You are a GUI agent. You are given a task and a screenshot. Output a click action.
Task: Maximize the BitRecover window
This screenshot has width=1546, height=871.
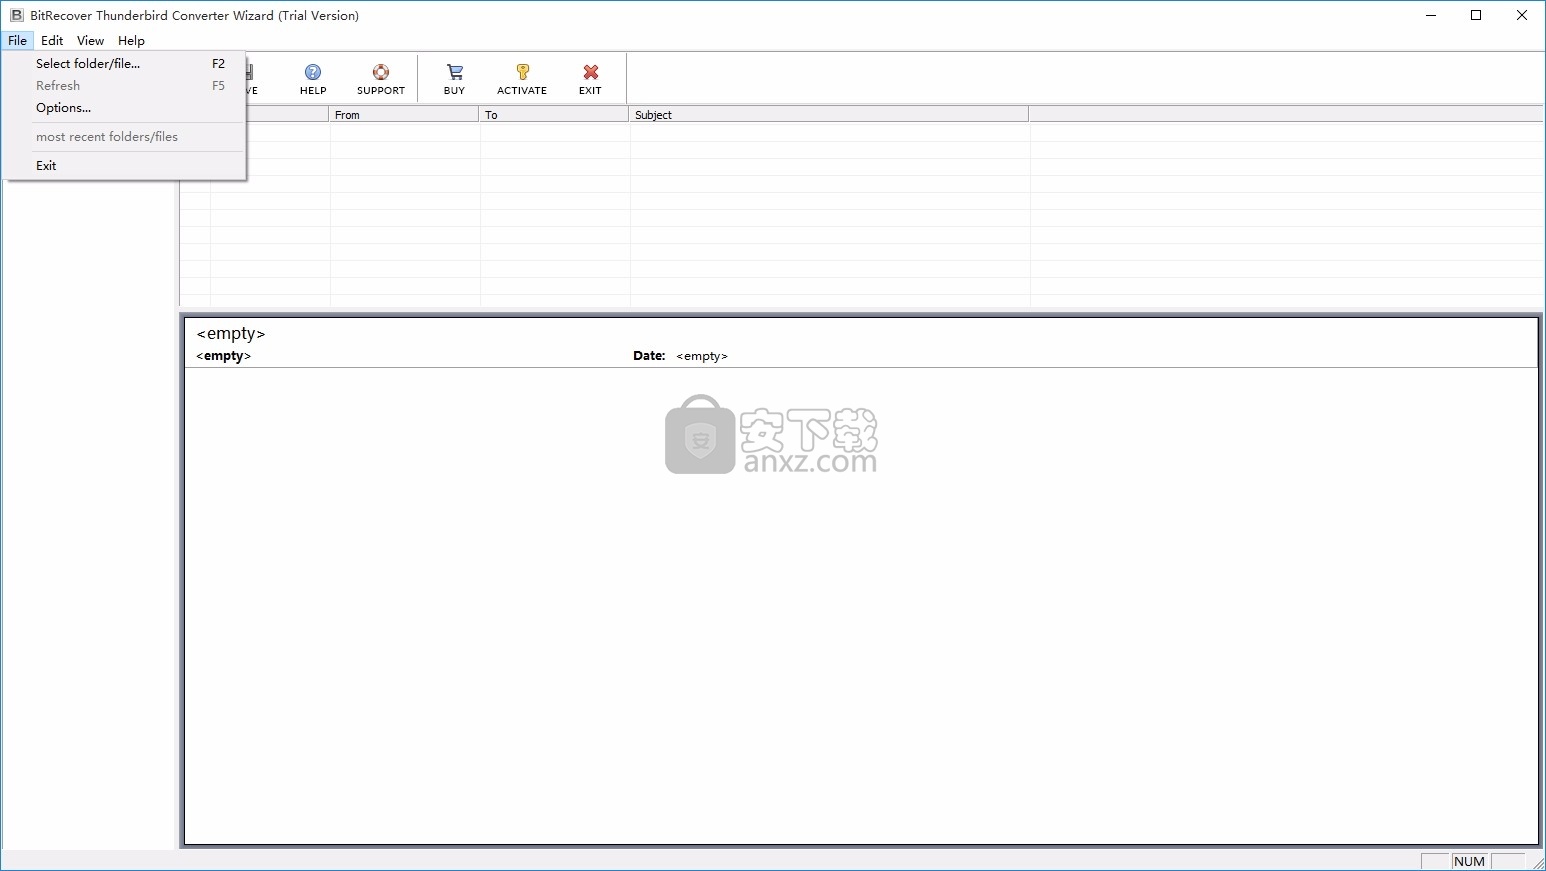tap(1476, 15)
